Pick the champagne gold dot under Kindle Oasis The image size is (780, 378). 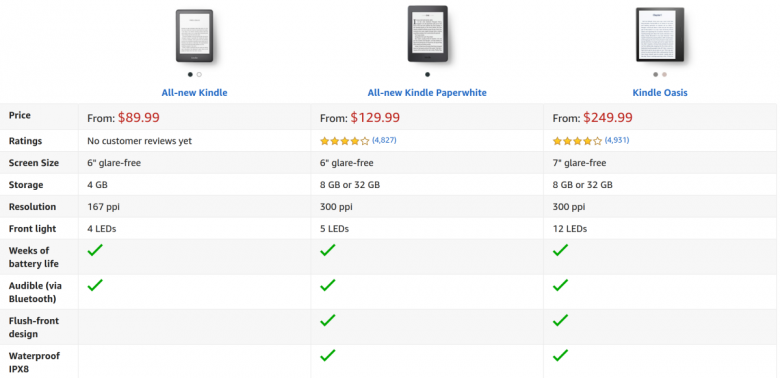(664, 75)
